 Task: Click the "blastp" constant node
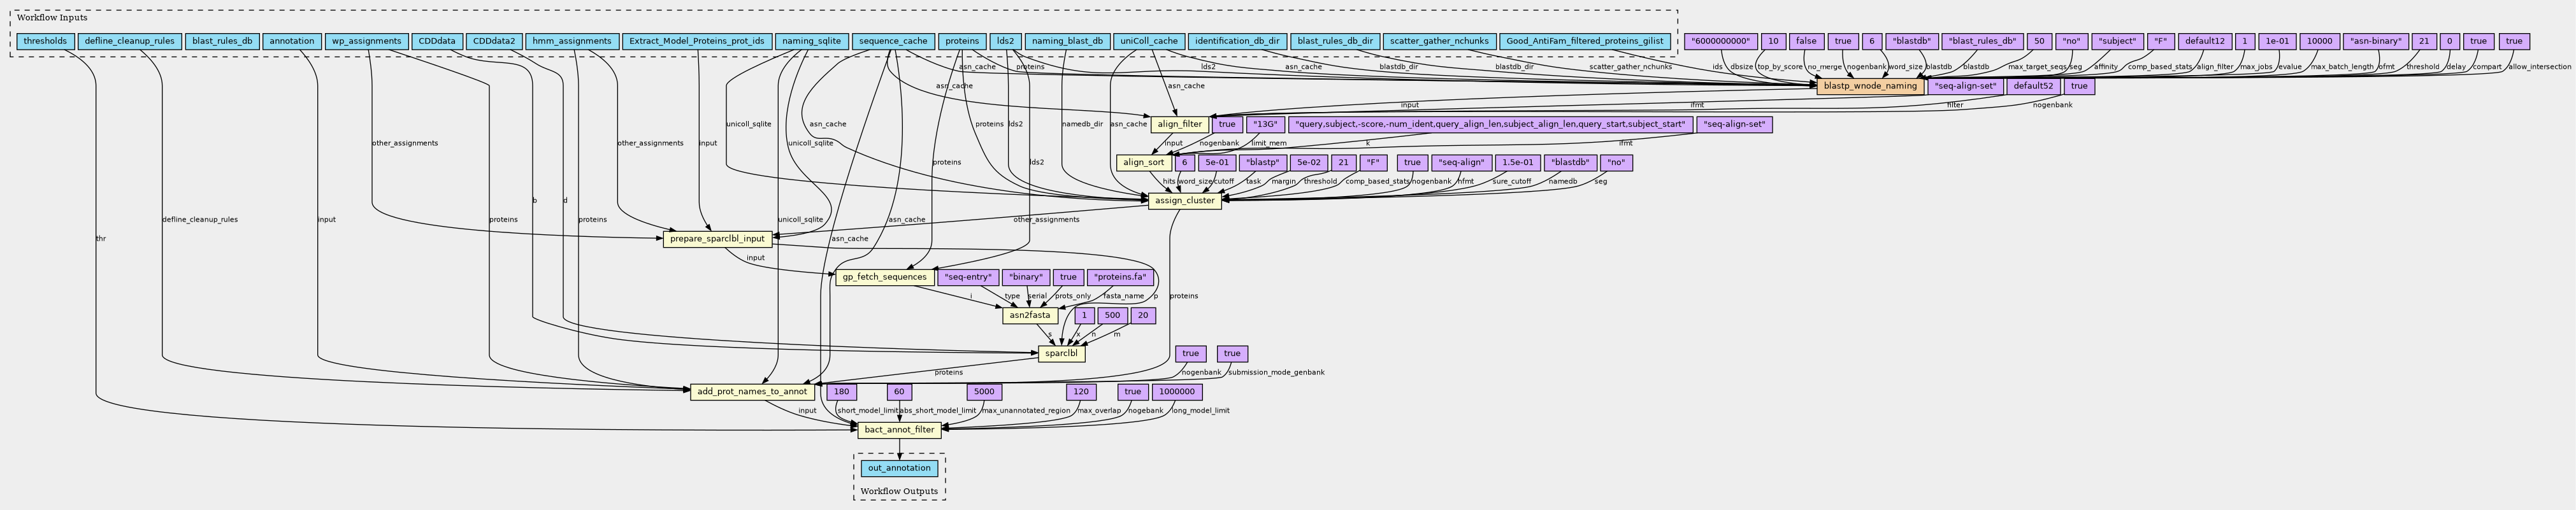(1262, 162)
